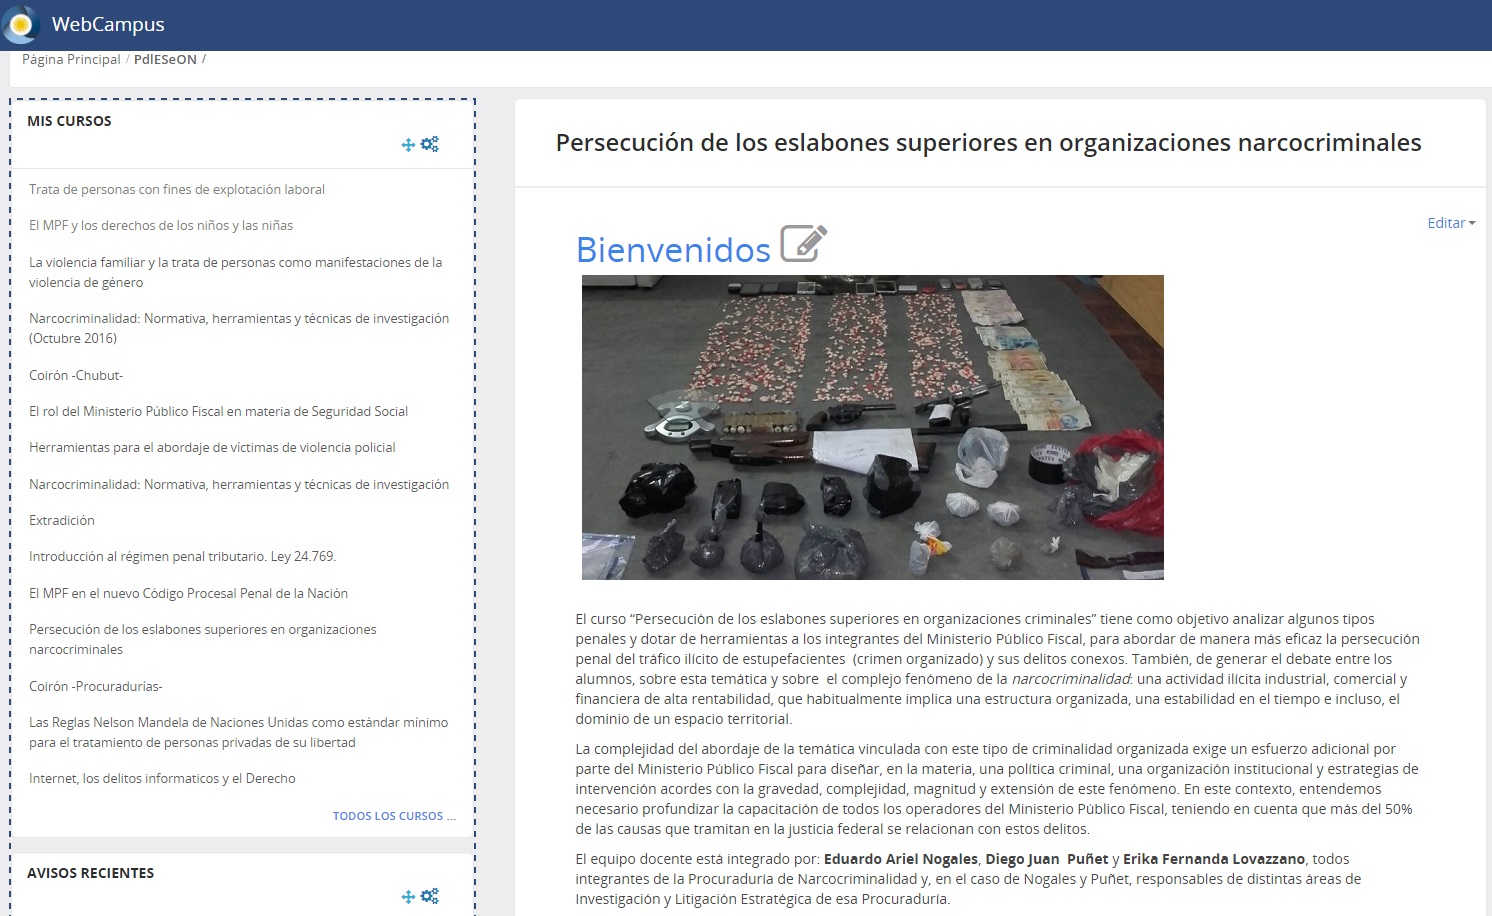Open Coirón -Chubut- course
This screenshot has height=916, width=1492.
click(x=76, y=375)
